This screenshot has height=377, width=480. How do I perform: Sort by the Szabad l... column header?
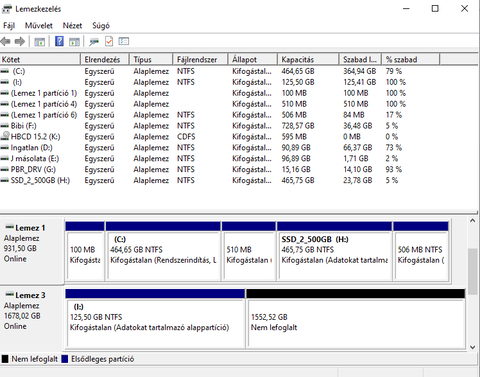click(360, 60)
